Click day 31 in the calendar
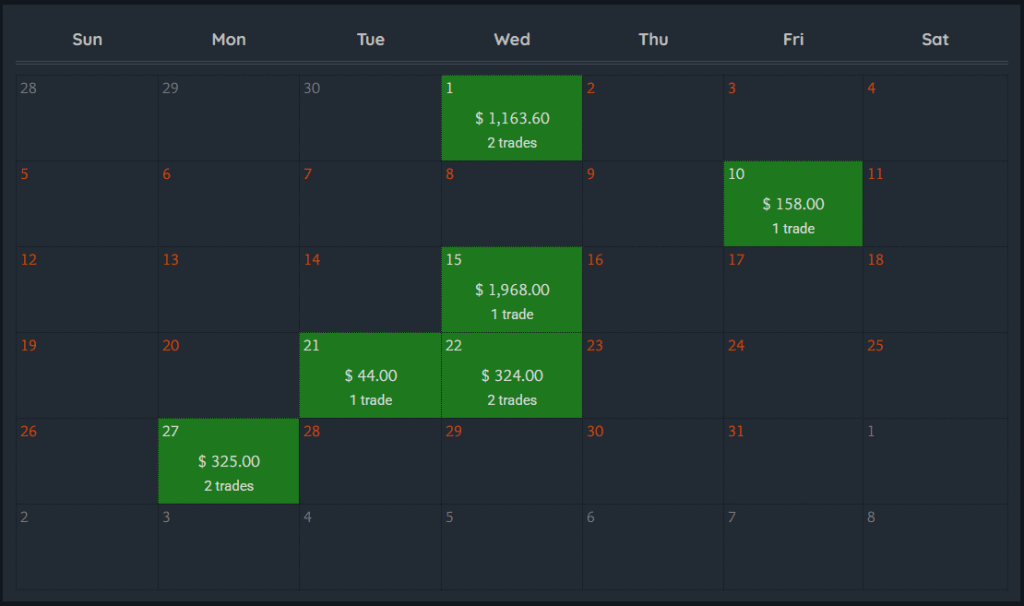Screen dimensions: 1024x606 click(x=793, y=462)
